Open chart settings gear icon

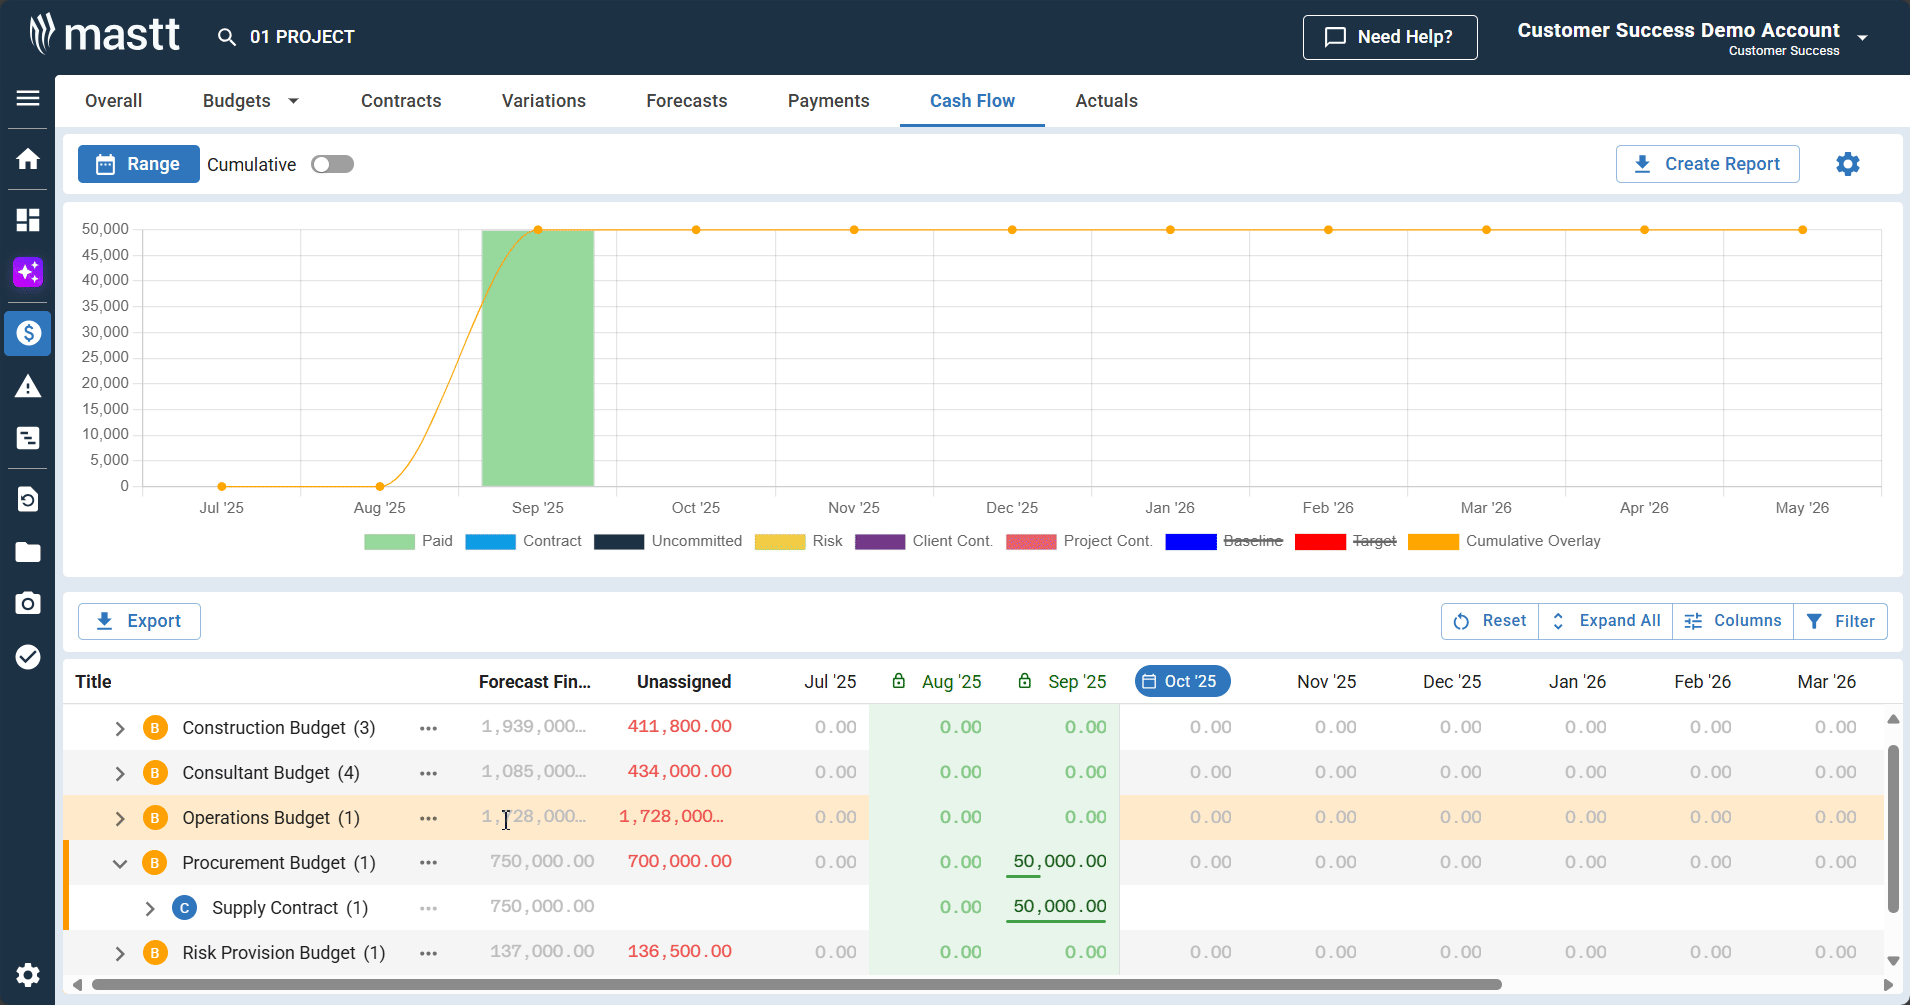coord(1847,164)
